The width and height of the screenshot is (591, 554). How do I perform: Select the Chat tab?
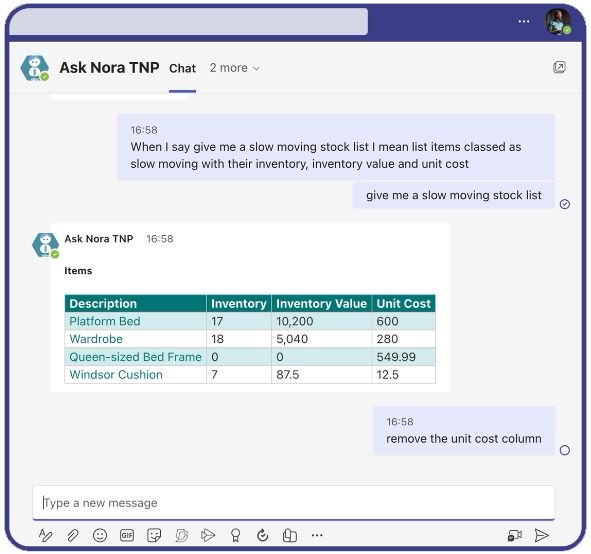click(182, 68)
